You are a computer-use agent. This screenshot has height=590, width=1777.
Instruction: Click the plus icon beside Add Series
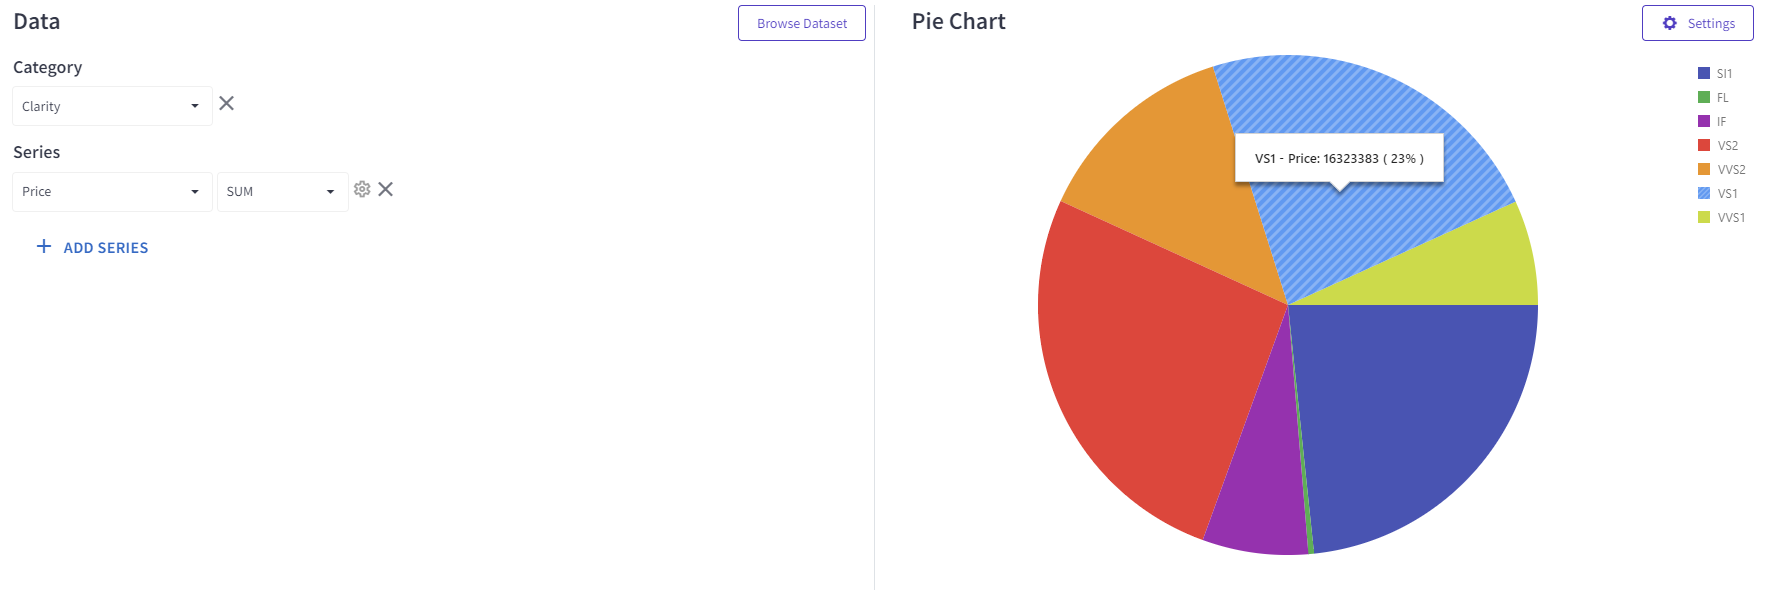coord(44,246)
